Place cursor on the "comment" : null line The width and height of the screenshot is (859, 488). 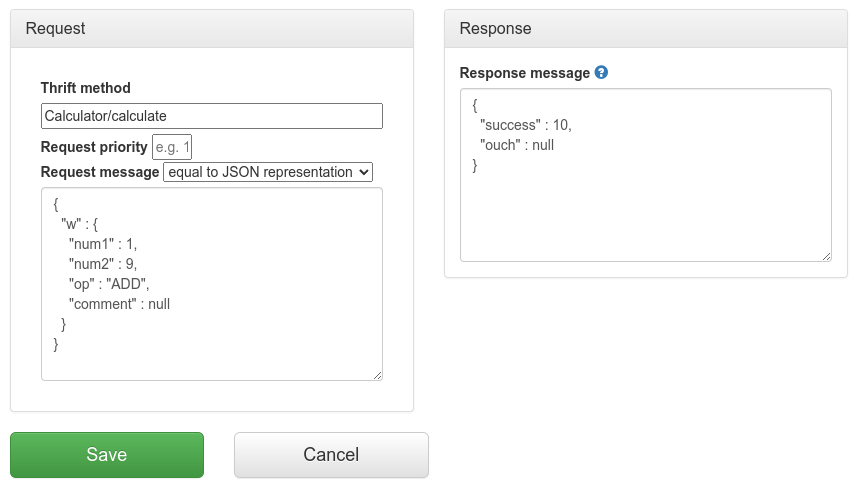point(119,304)
